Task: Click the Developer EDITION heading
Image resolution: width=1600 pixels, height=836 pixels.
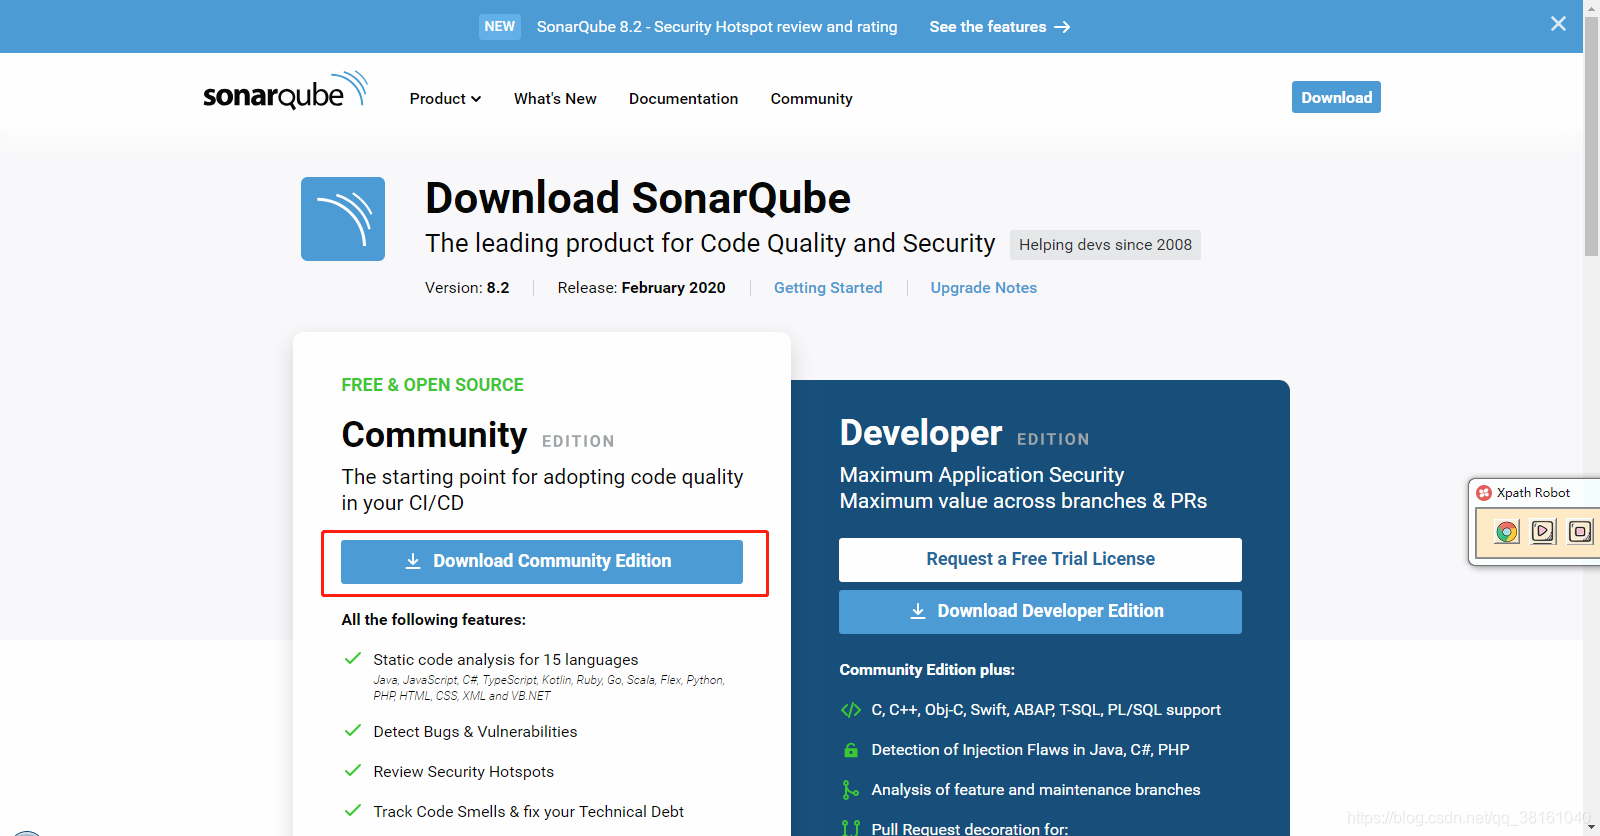Action: point(964,434)
